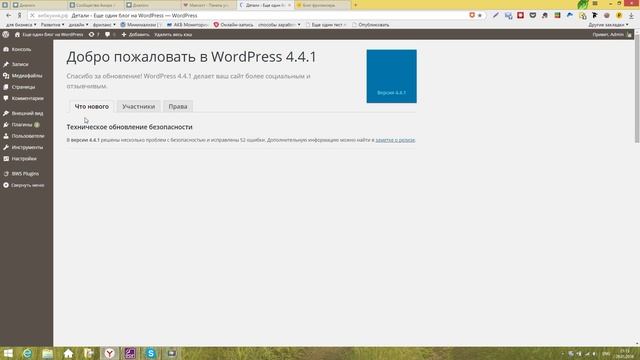Expand the Другие закладки folder
The width and height of the screenshot is (640, 360).
(608, 25)
